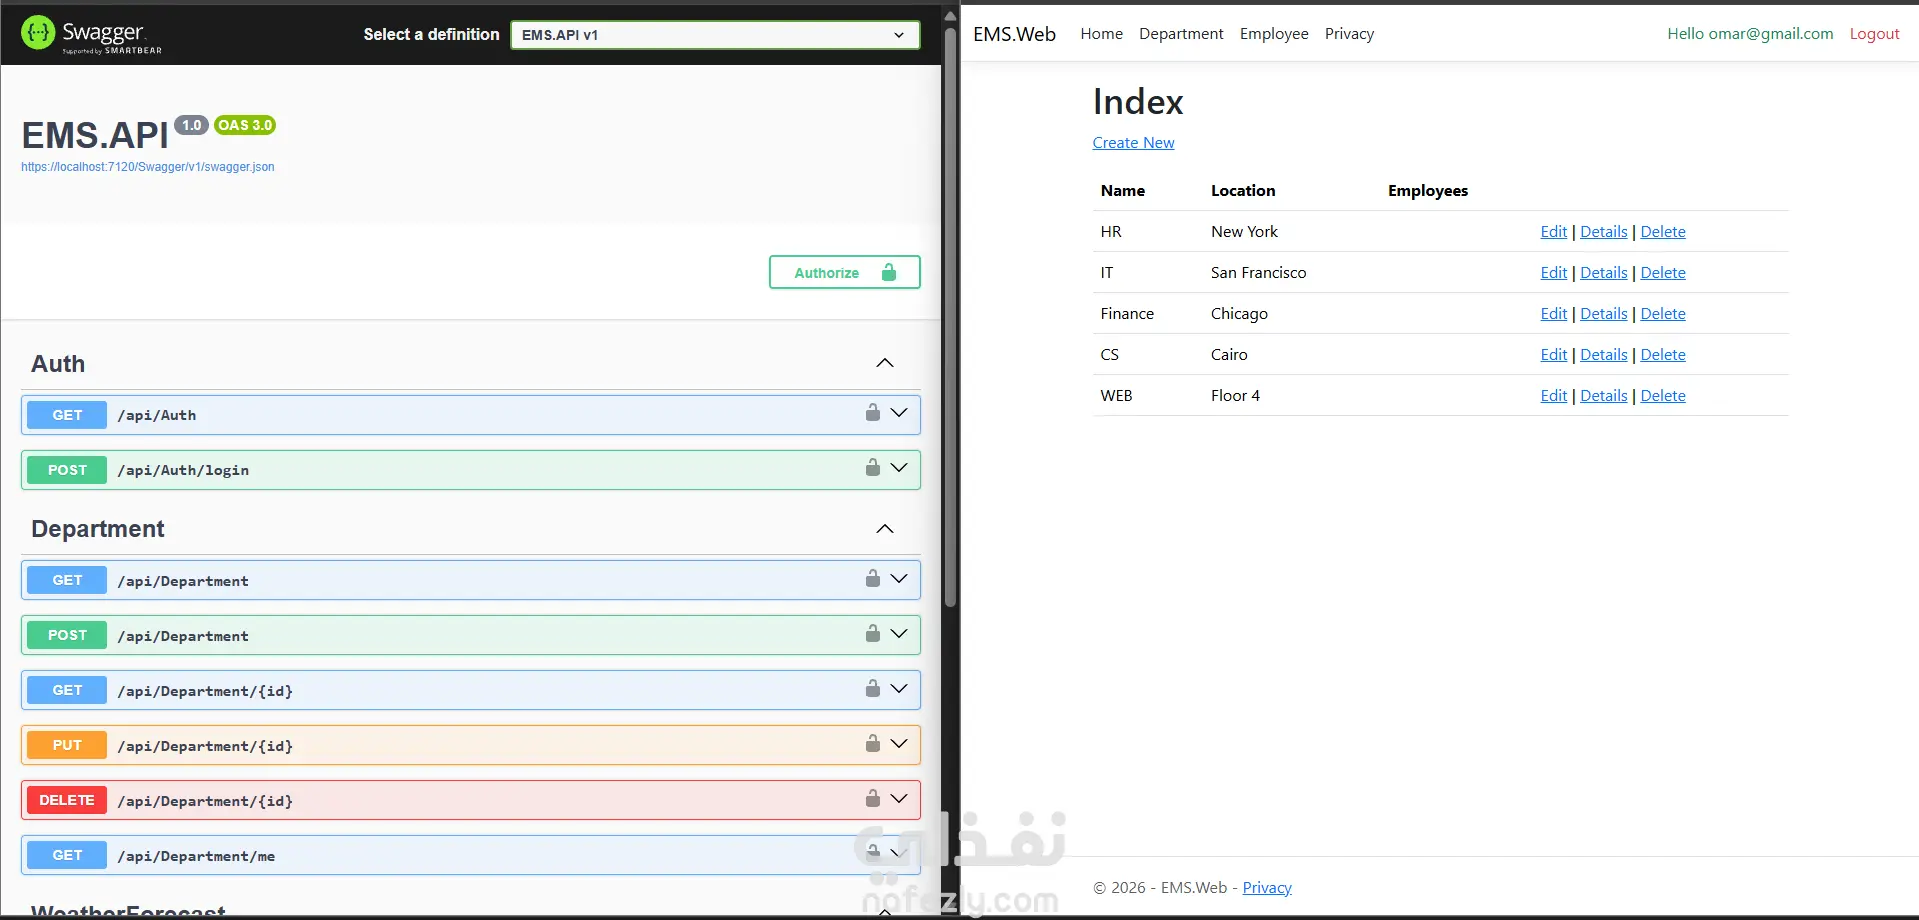Click the Hello omar@gmail.com account link
1919x920 pixels.
pos(1750,34)
